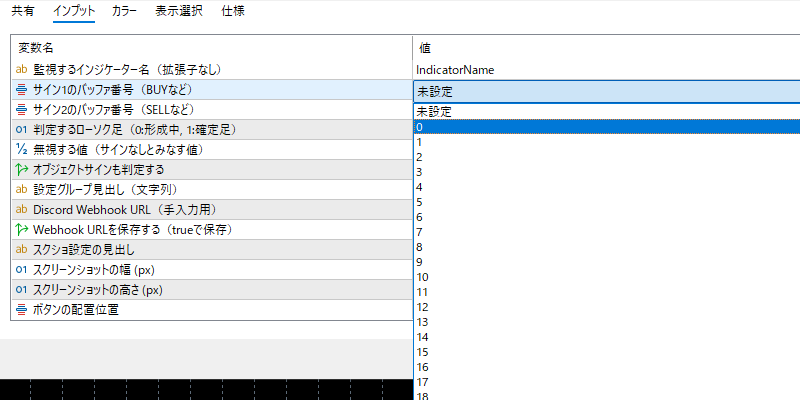Viewport: 800px width, 400px height.
Task: Click the 'ab' icon beside Discord Webhook URL
Action: [22, 210]
